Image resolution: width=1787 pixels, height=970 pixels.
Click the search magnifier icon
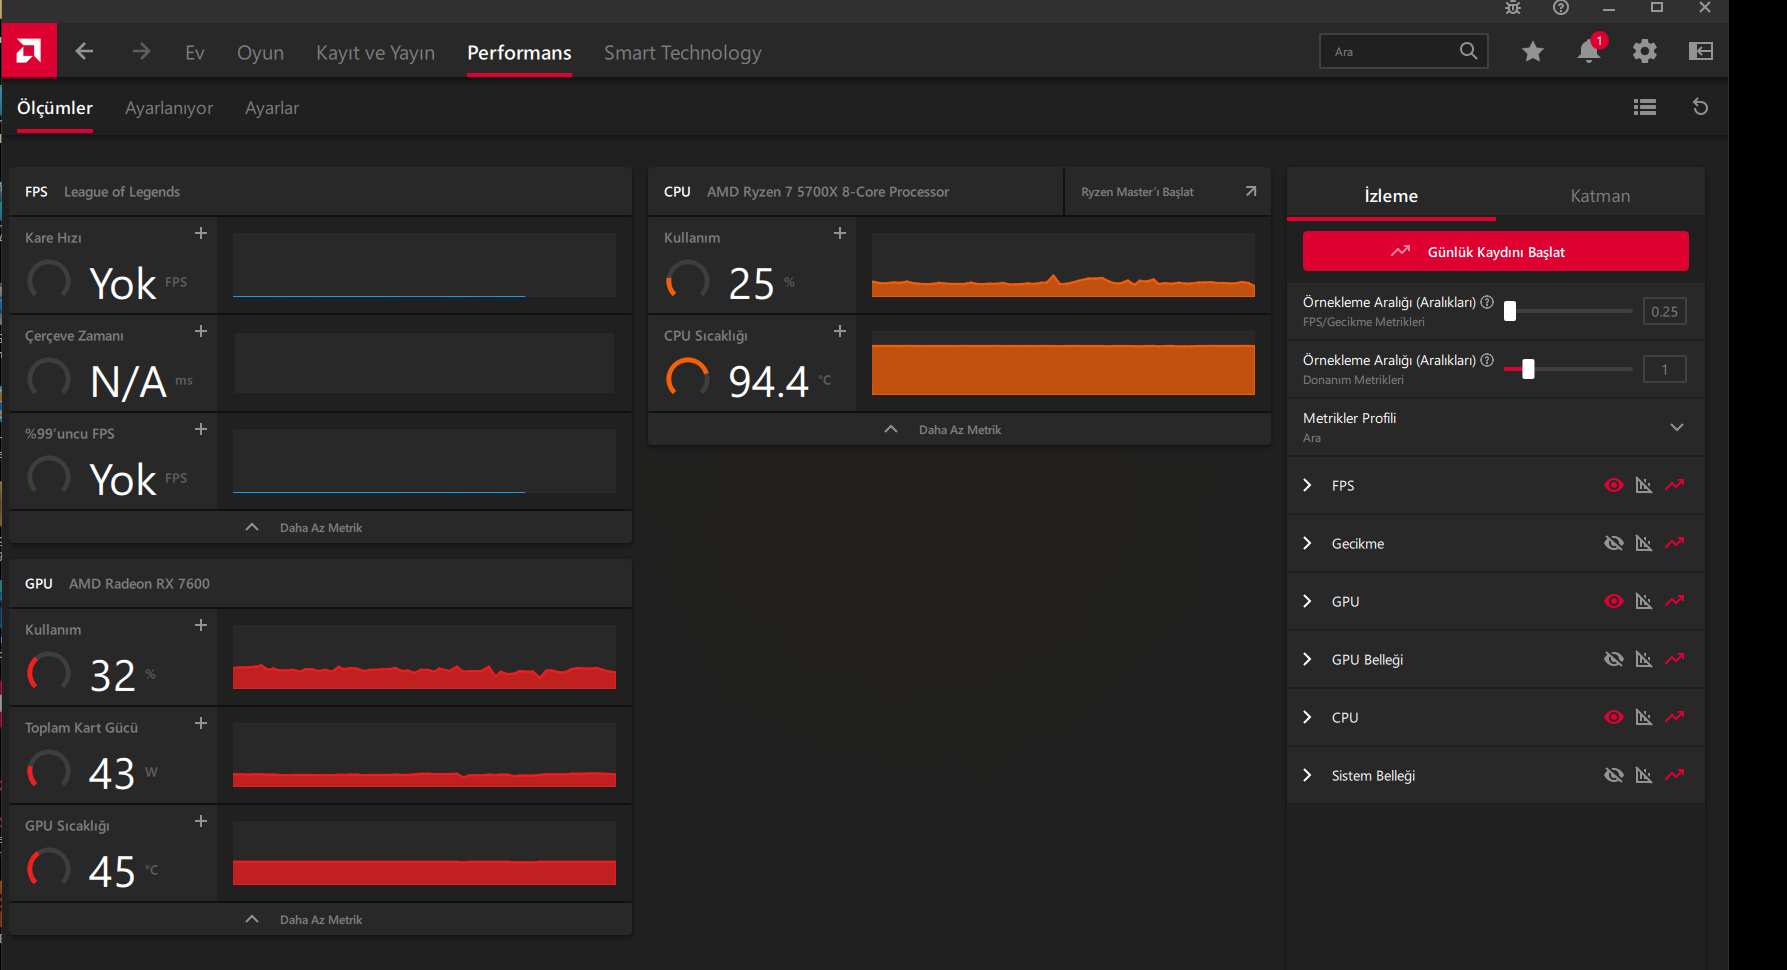coord(1468,51)
